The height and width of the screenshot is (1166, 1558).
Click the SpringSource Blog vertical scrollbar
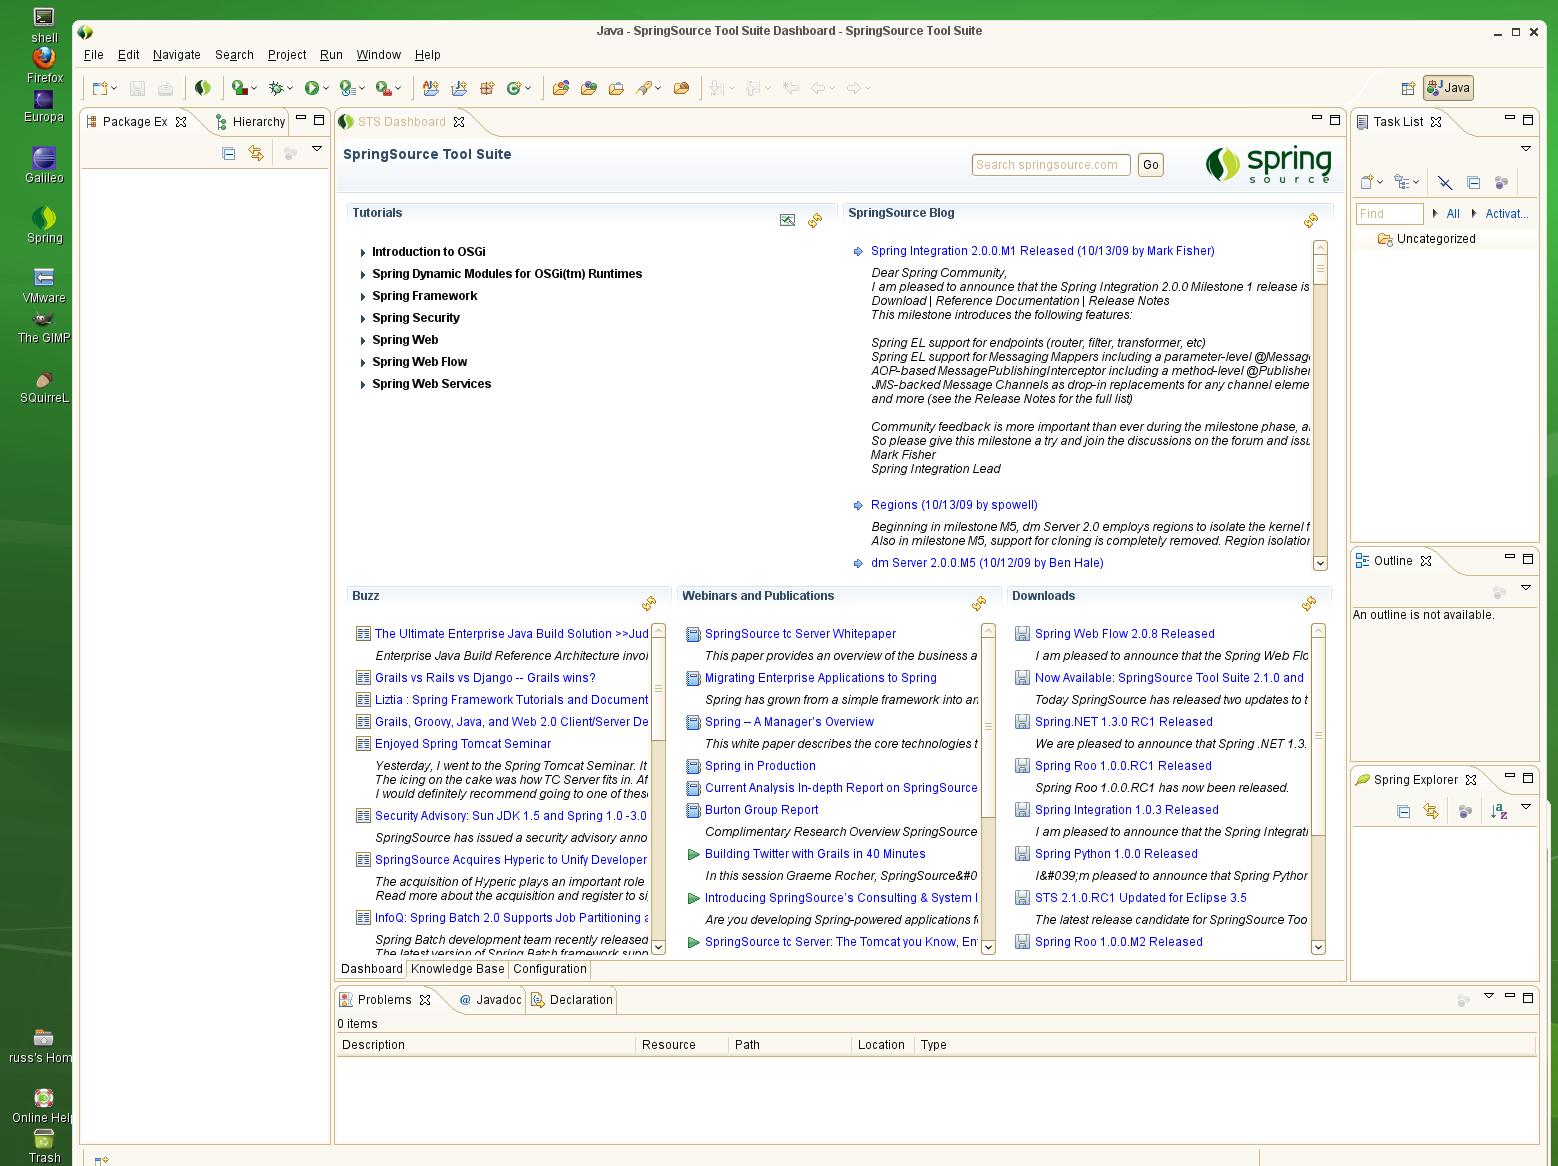point(1320,405)
